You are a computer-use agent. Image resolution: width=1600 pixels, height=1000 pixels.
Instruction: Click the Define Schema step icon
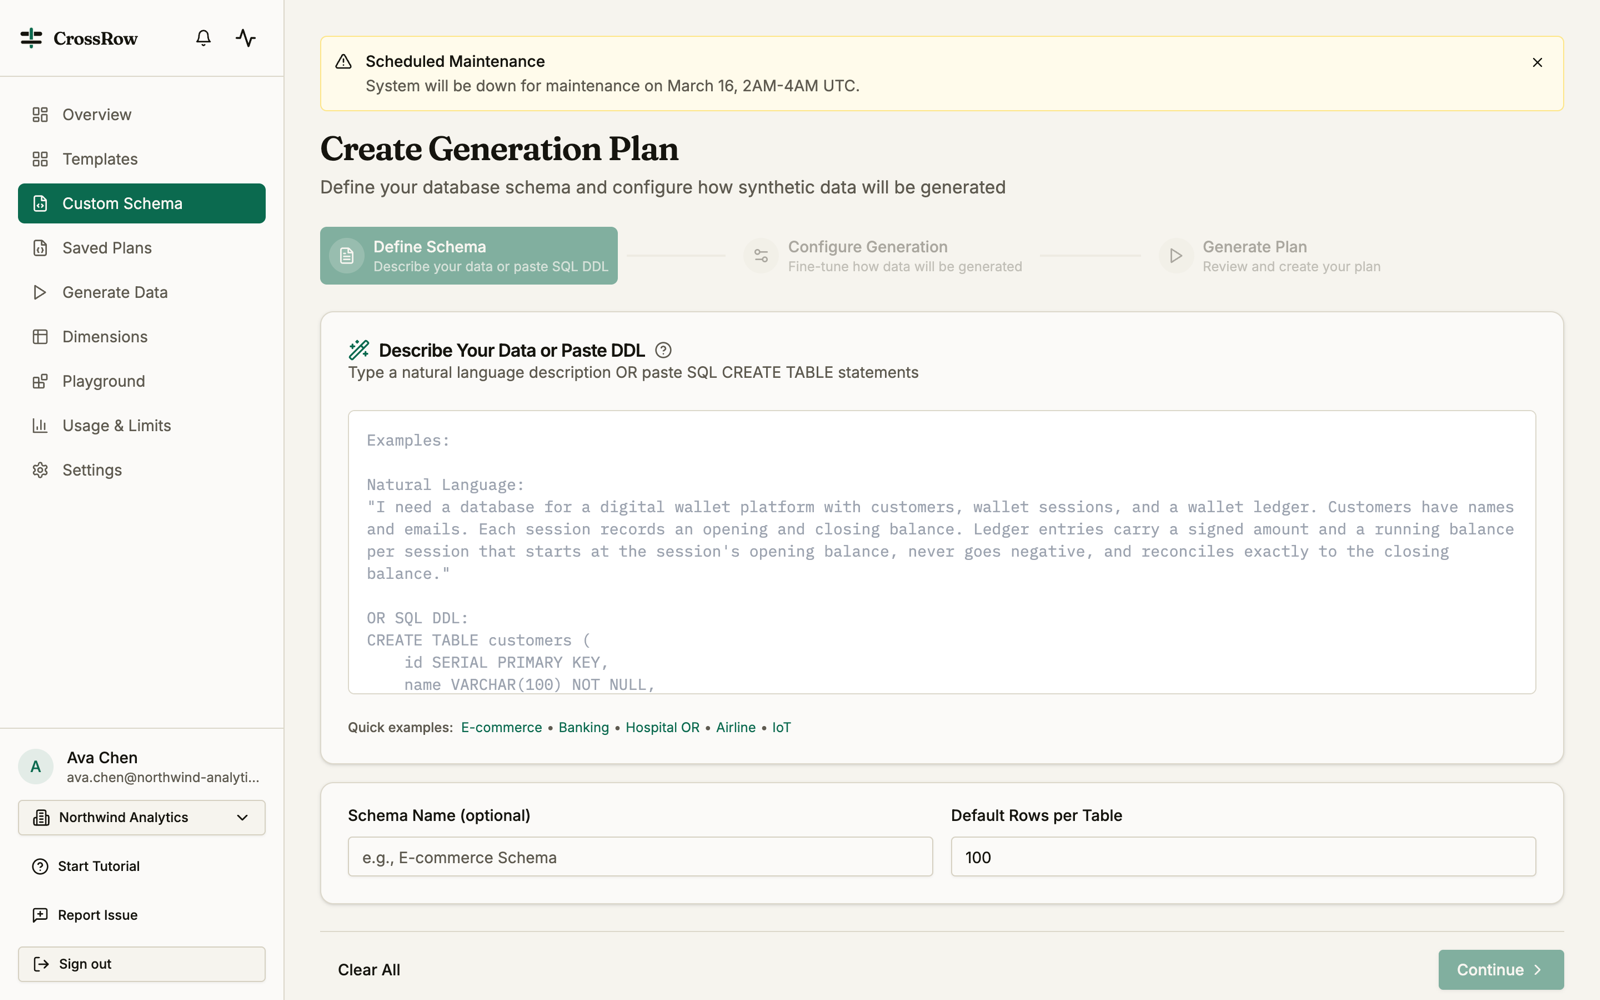346,256
